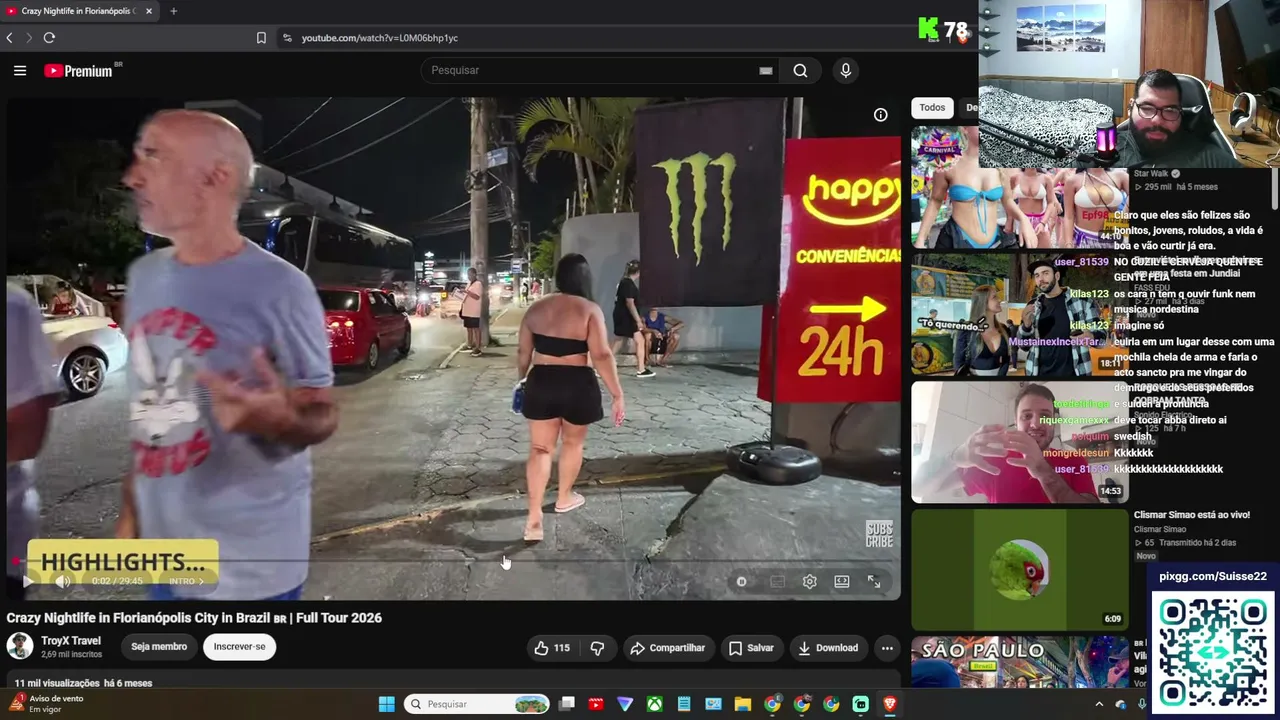Open a new browser tab with plus
The height and width of the screenshot is (720, 1280).
click(x=173, y=11)
